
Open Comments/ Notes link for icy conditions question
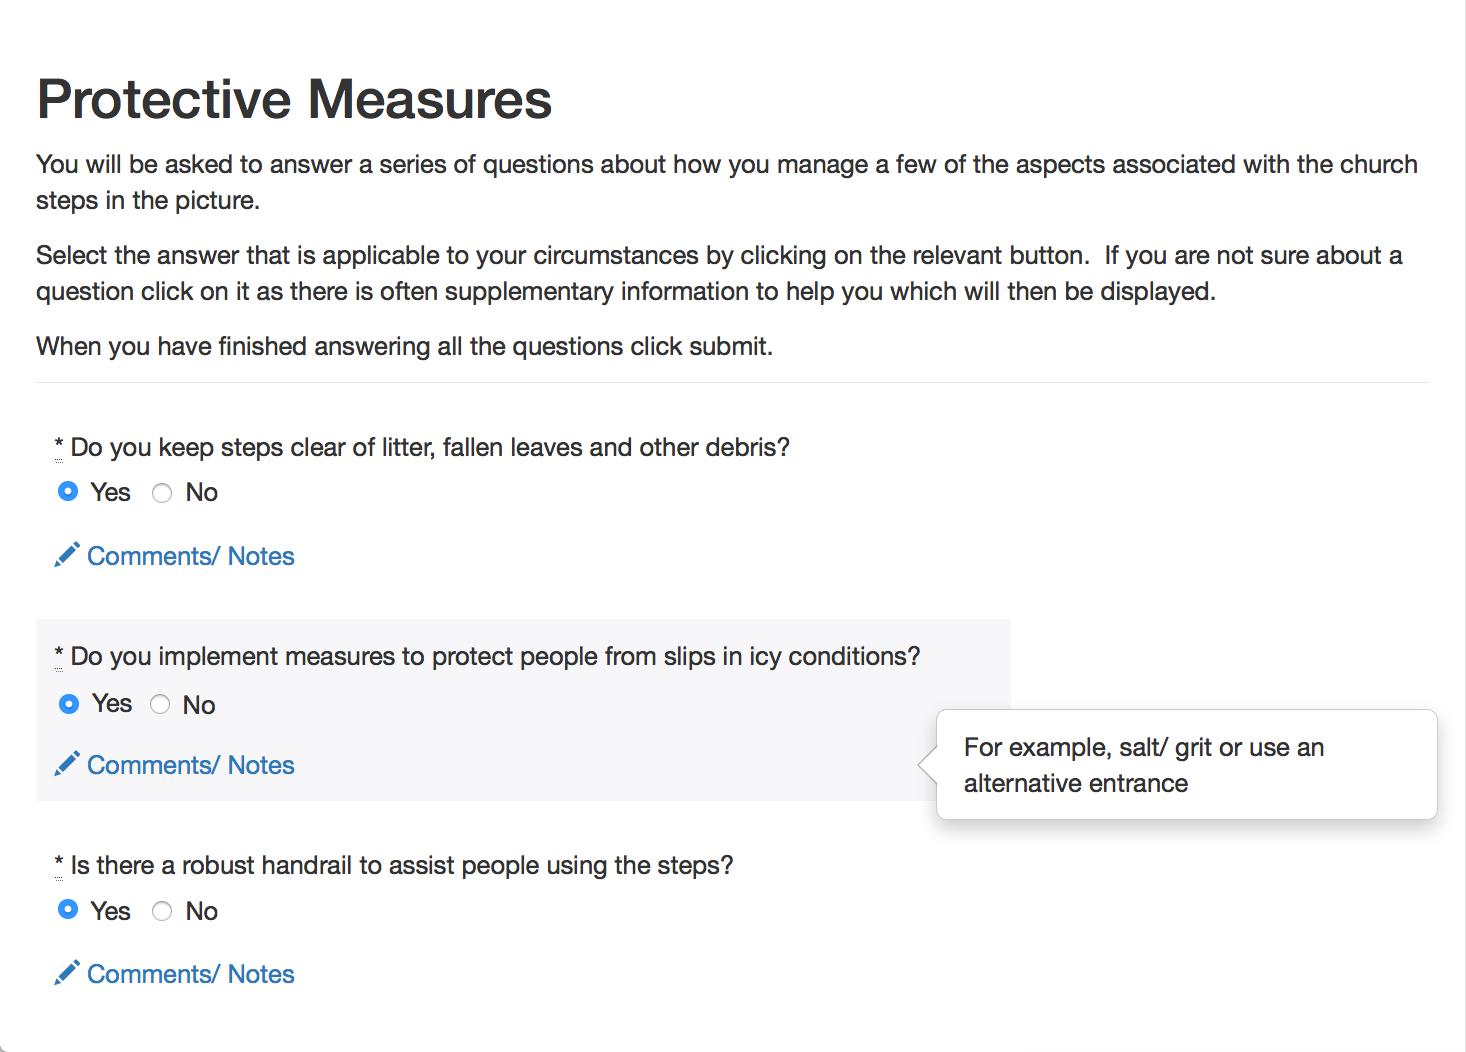click(x=191, y=765)
